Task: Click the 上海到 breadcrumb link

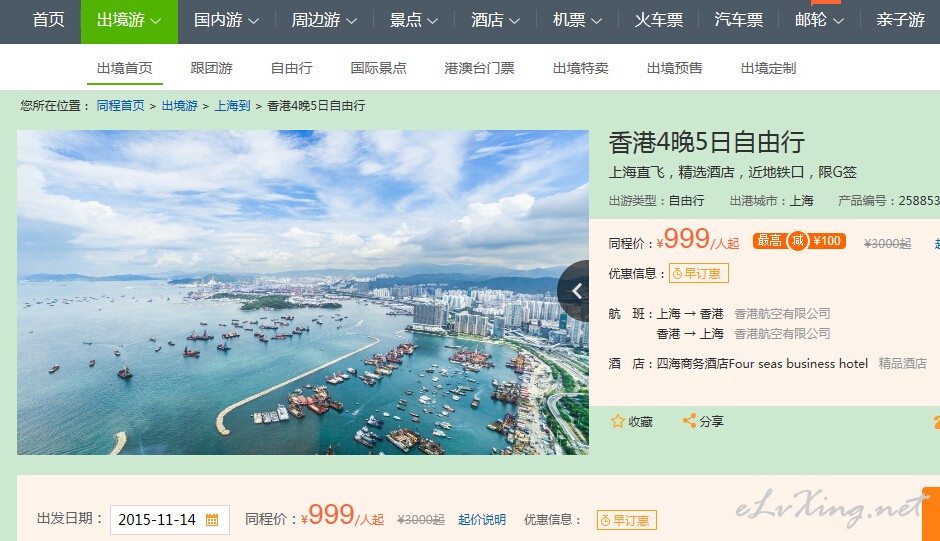Action: pyautogui.click(x=233, y=106)
